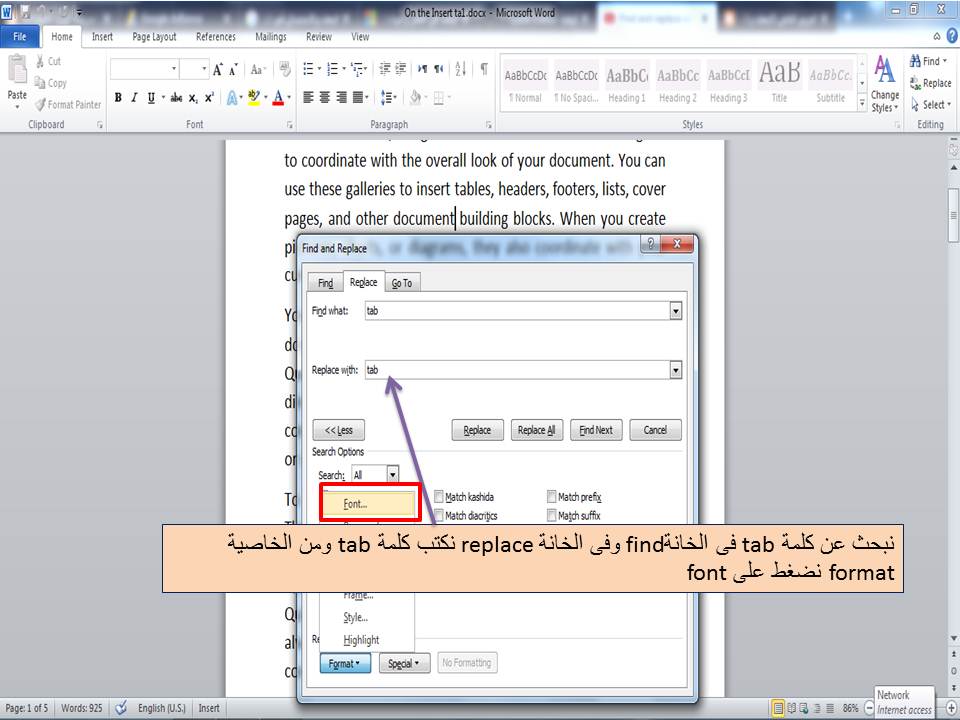Viewport: 960px width, 720px height.
Task: Switch to the Find tab in dialog
Action: (x=325, y=283)
